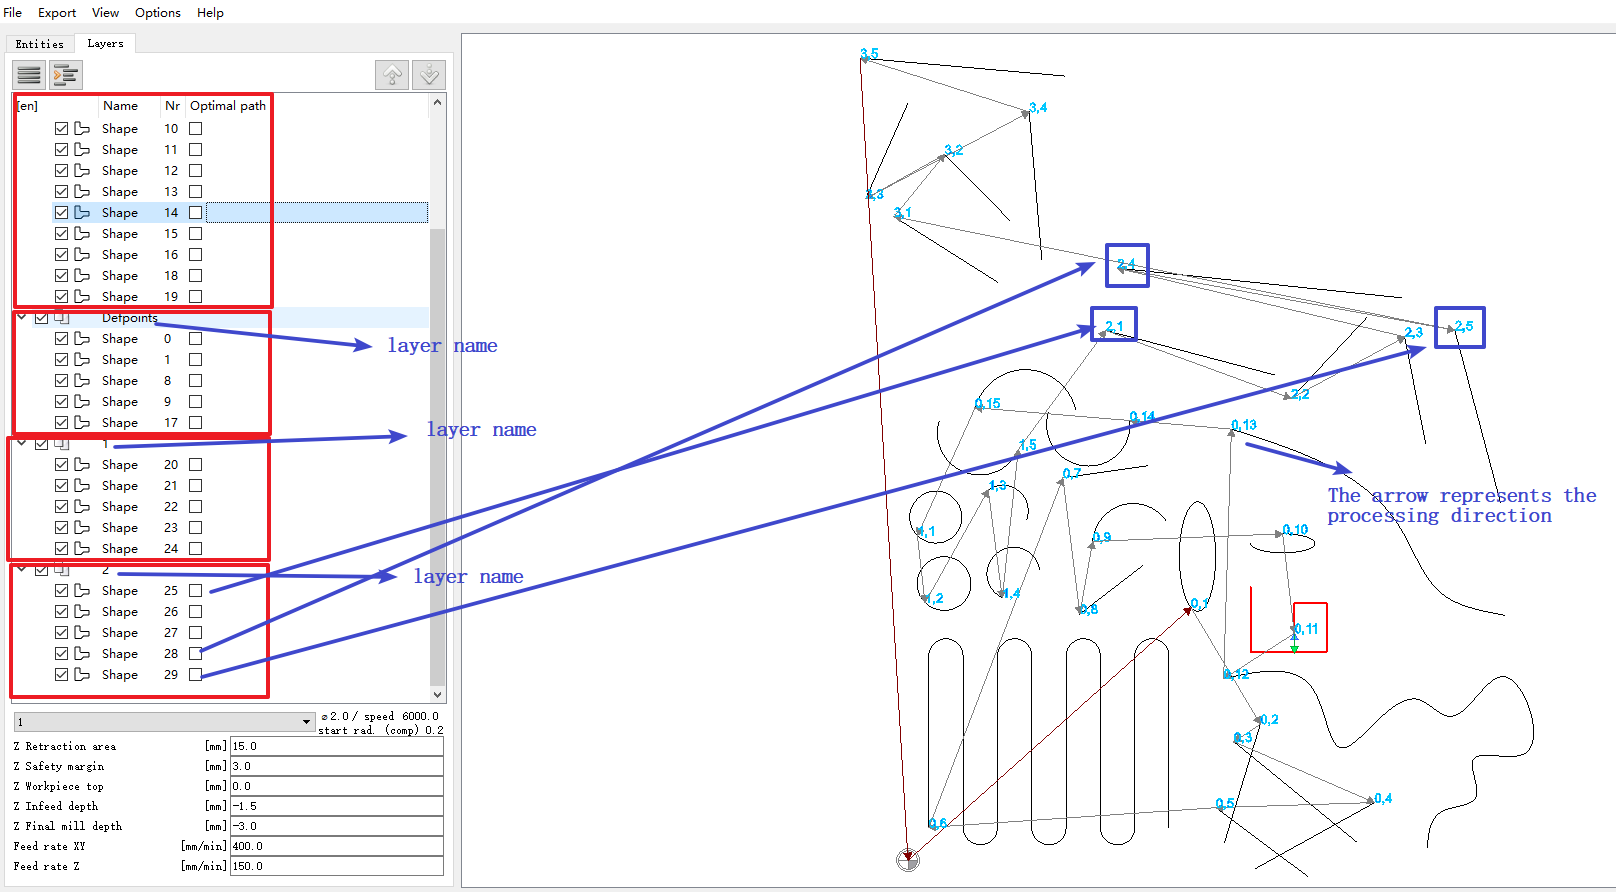Click the Feed rate XY input field
Viewport: 1616px width, 892px height.
336,846
